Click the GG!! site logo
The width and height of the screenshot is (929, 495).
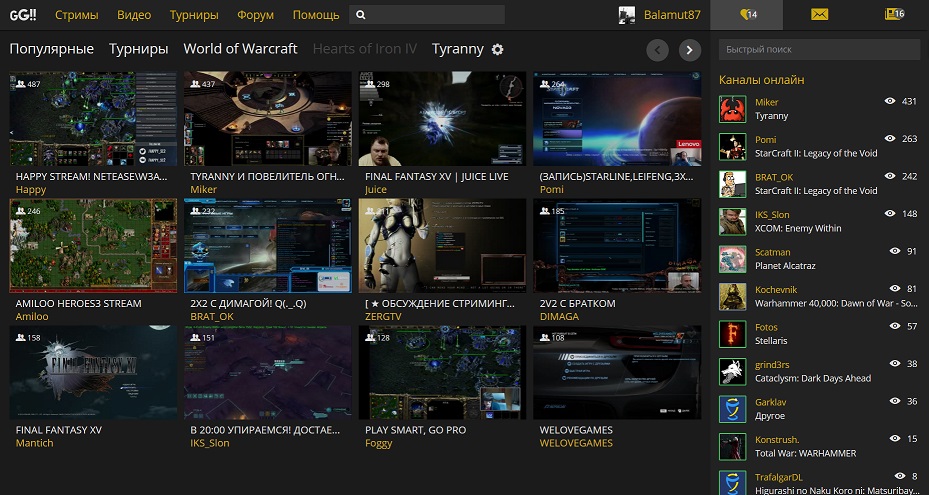(x=23, y=15)
